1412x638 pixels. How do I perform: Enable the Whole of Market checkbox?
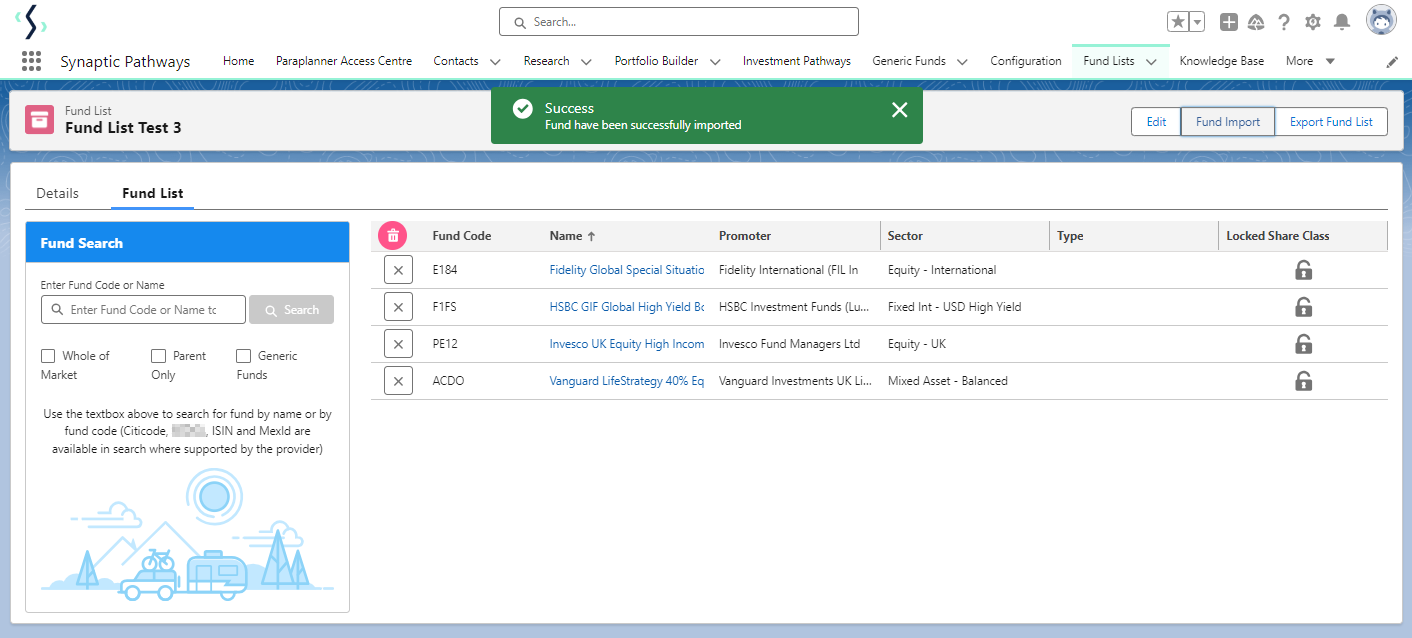pyautogui.click(x=48, y=356)
